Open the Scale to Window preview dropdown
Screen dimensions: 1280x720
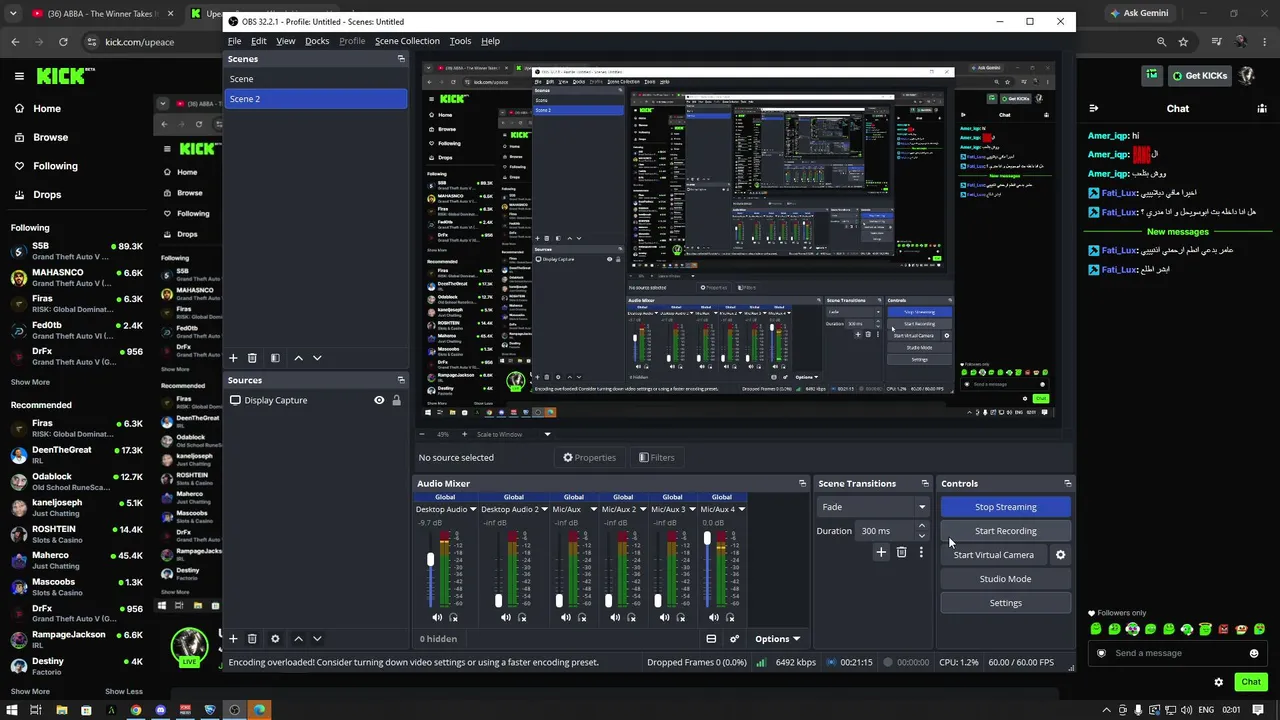514,434
